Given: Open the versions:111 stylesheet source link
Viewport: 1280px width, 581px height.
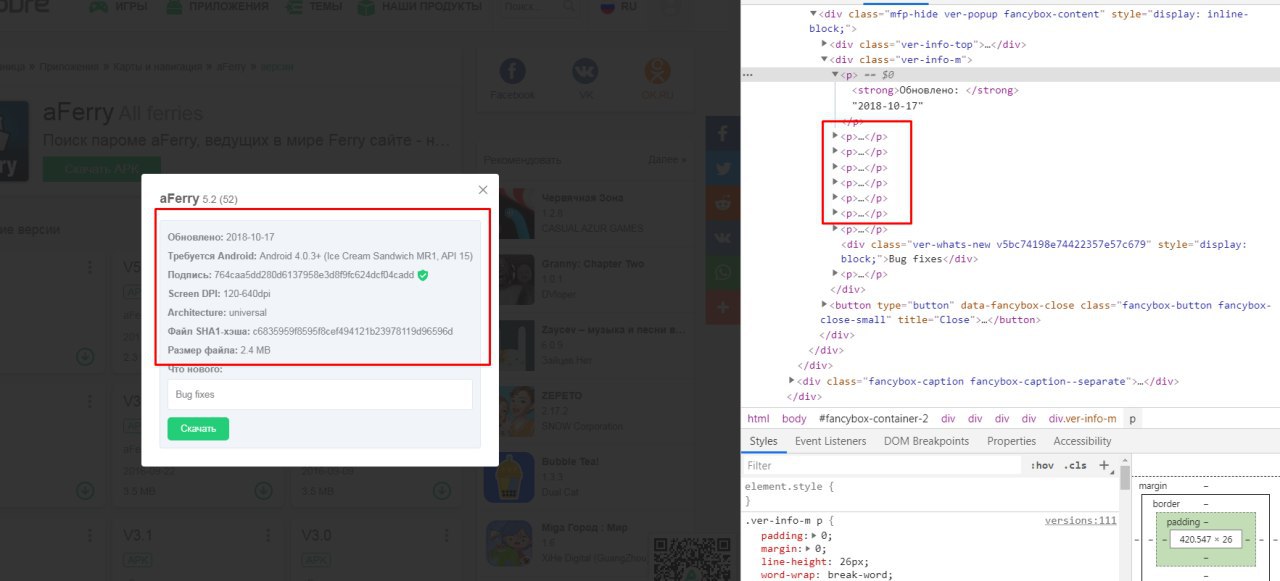Looking at the screenshot, I should click(1080, 521).
